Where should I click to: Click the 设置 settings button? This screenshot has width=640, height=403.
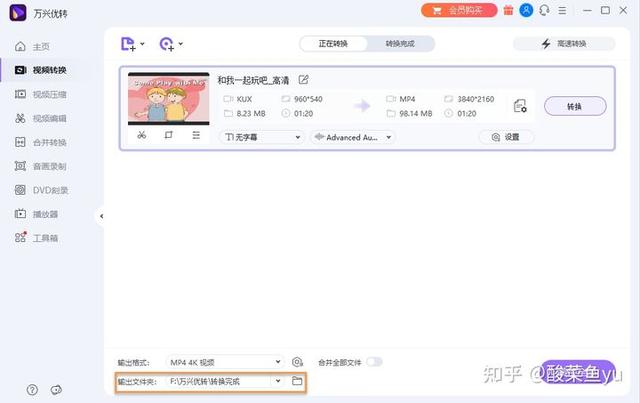pyautogui.click(x=506, y=137)
